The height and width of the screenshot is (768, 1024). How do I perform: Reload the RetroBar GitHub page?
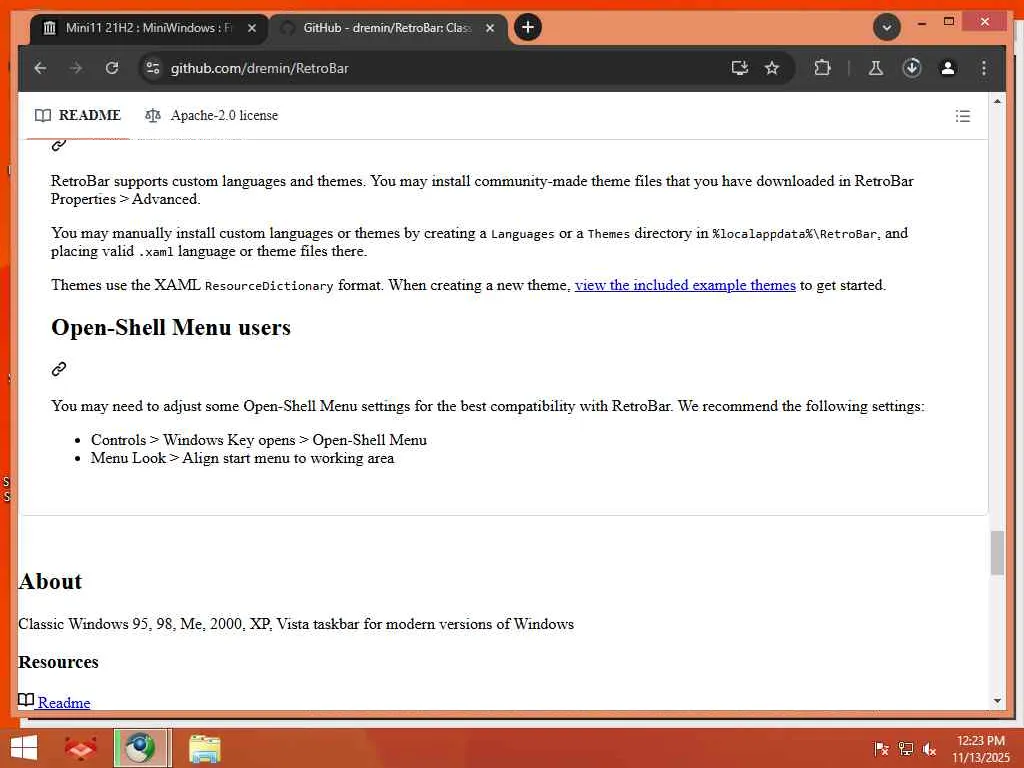click(112, 68)
